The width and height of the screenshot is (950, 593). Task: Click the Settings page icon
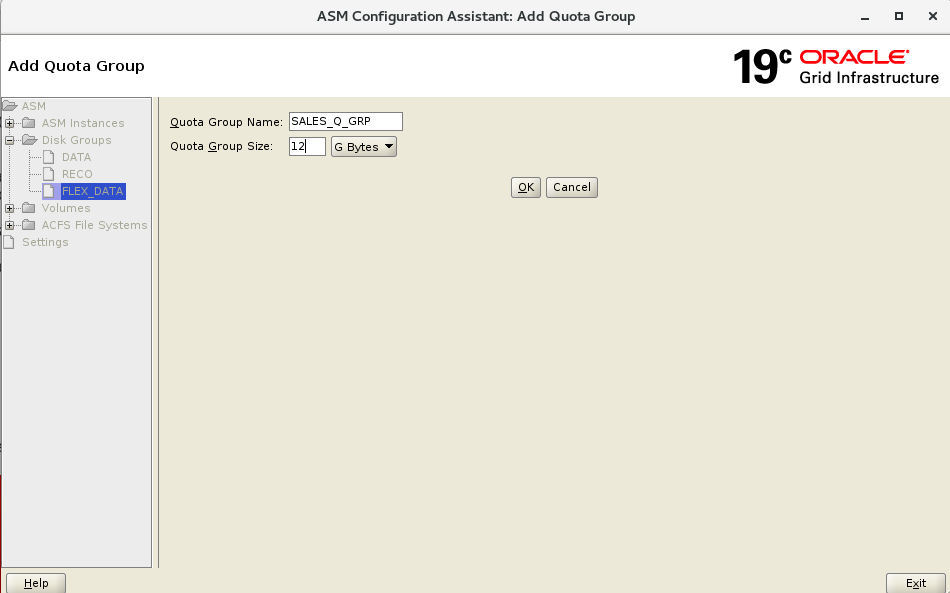[9, 242]
